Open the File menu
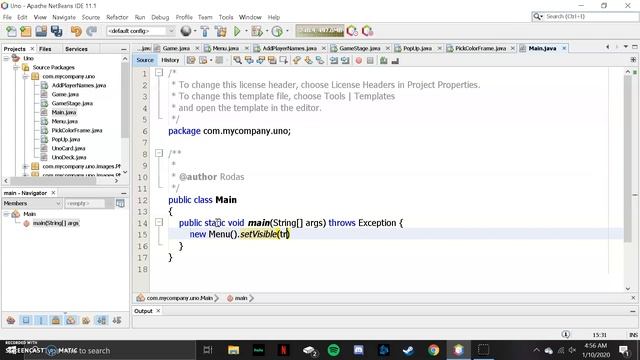 [7, 17]
